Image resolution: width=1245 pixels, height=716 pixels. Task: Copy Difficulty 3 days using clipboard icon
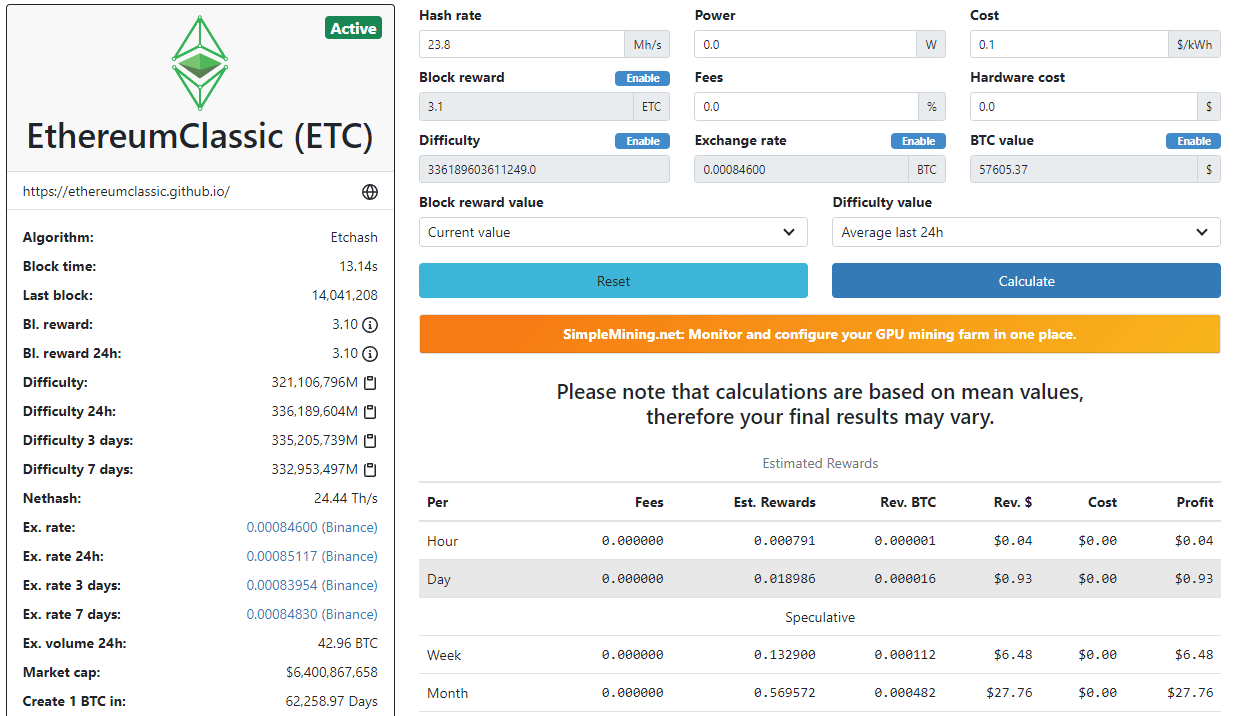pos(370,441)
